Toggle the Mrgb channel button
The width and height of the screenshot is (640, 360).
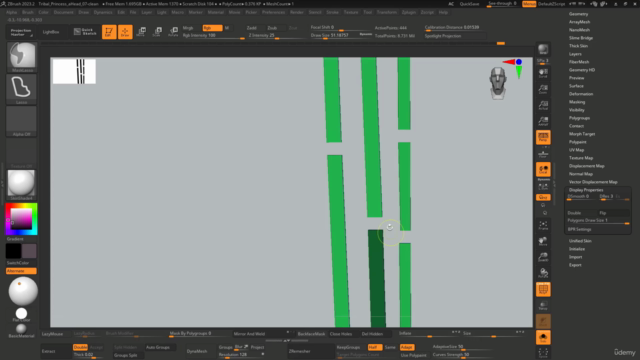click(x=188, y=28)
